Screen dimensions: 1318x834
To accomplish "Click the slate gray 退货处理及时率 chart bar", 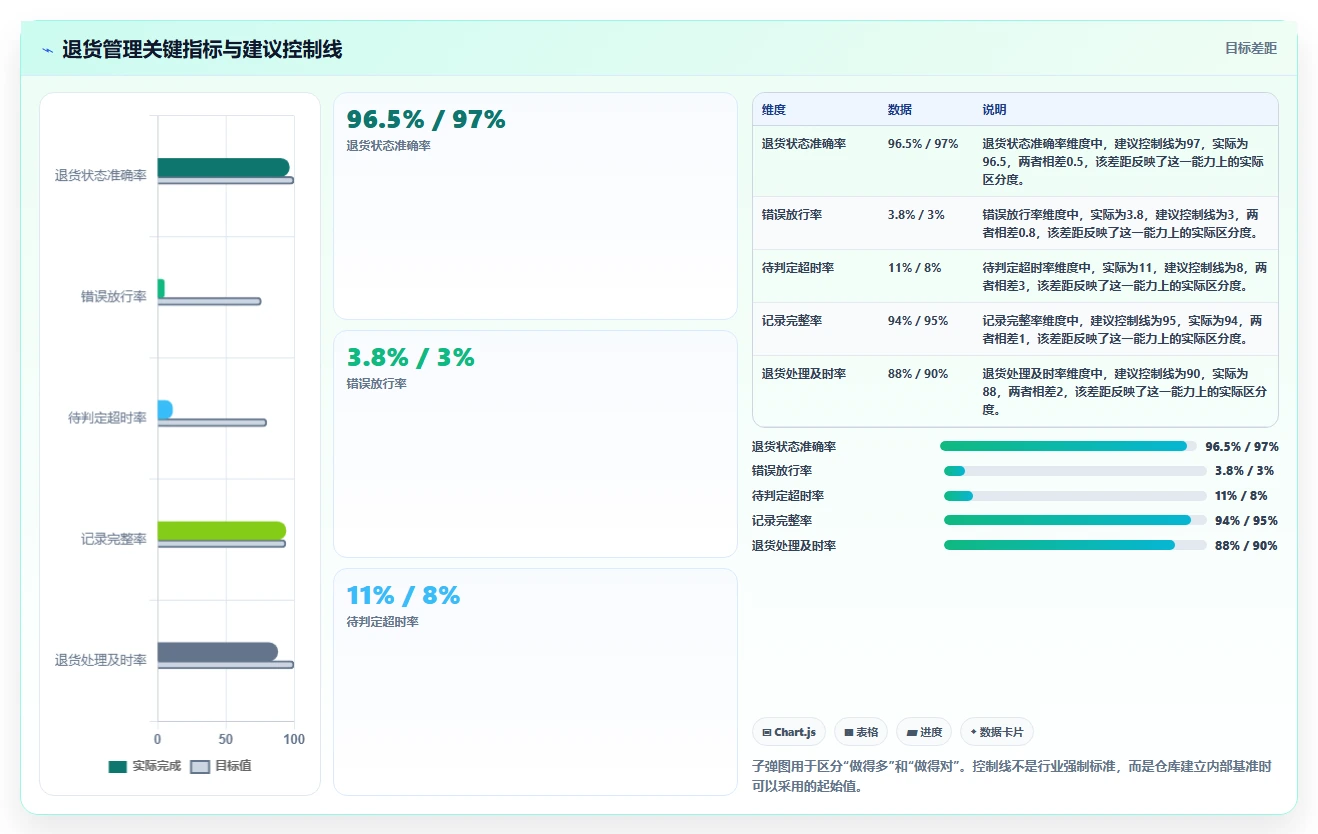I will 218,652.
